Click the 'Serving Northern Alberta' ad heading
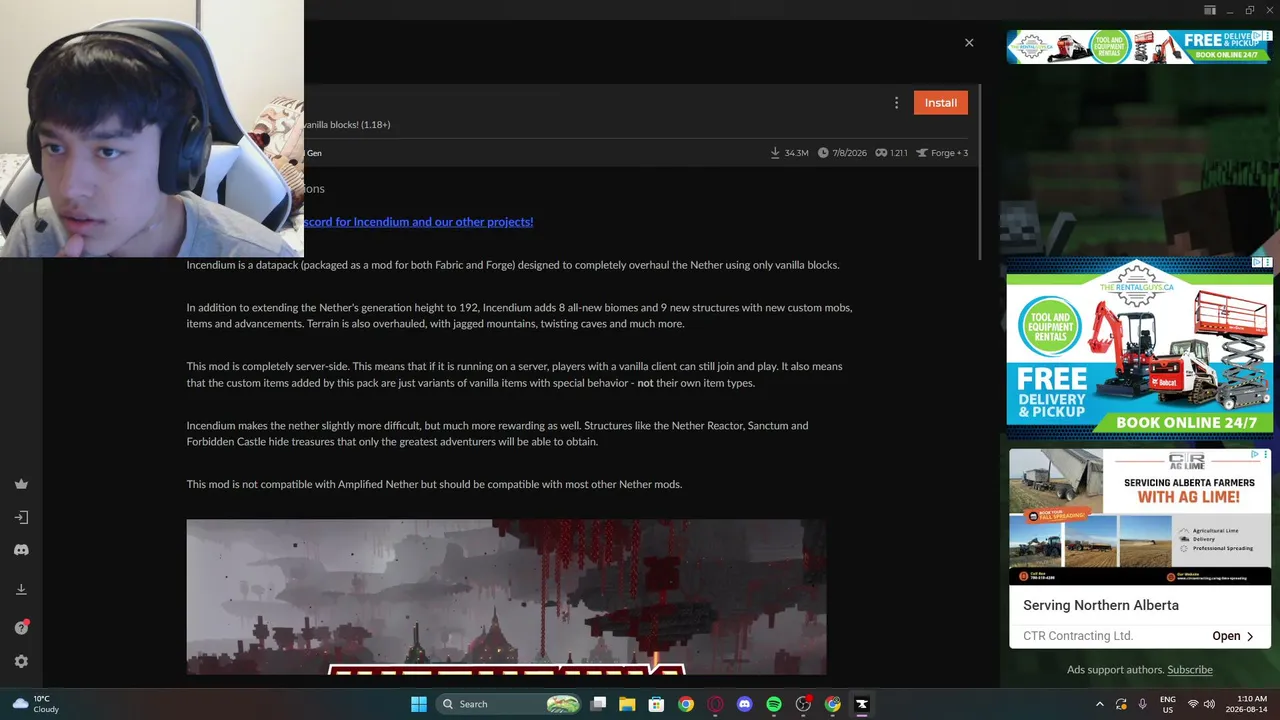The image size is (1280, 720). coord(1101,605)
